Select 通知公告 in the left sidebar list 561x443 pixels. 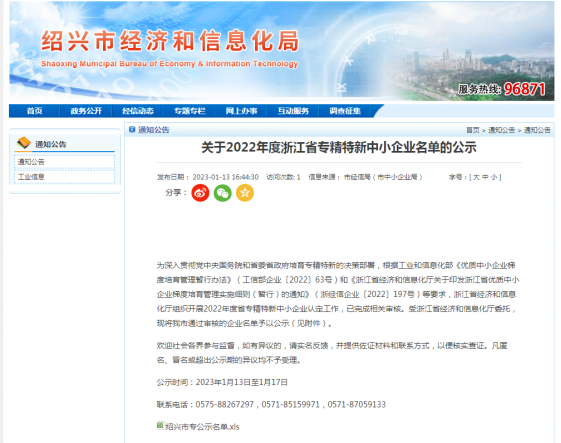pos(31,162)
